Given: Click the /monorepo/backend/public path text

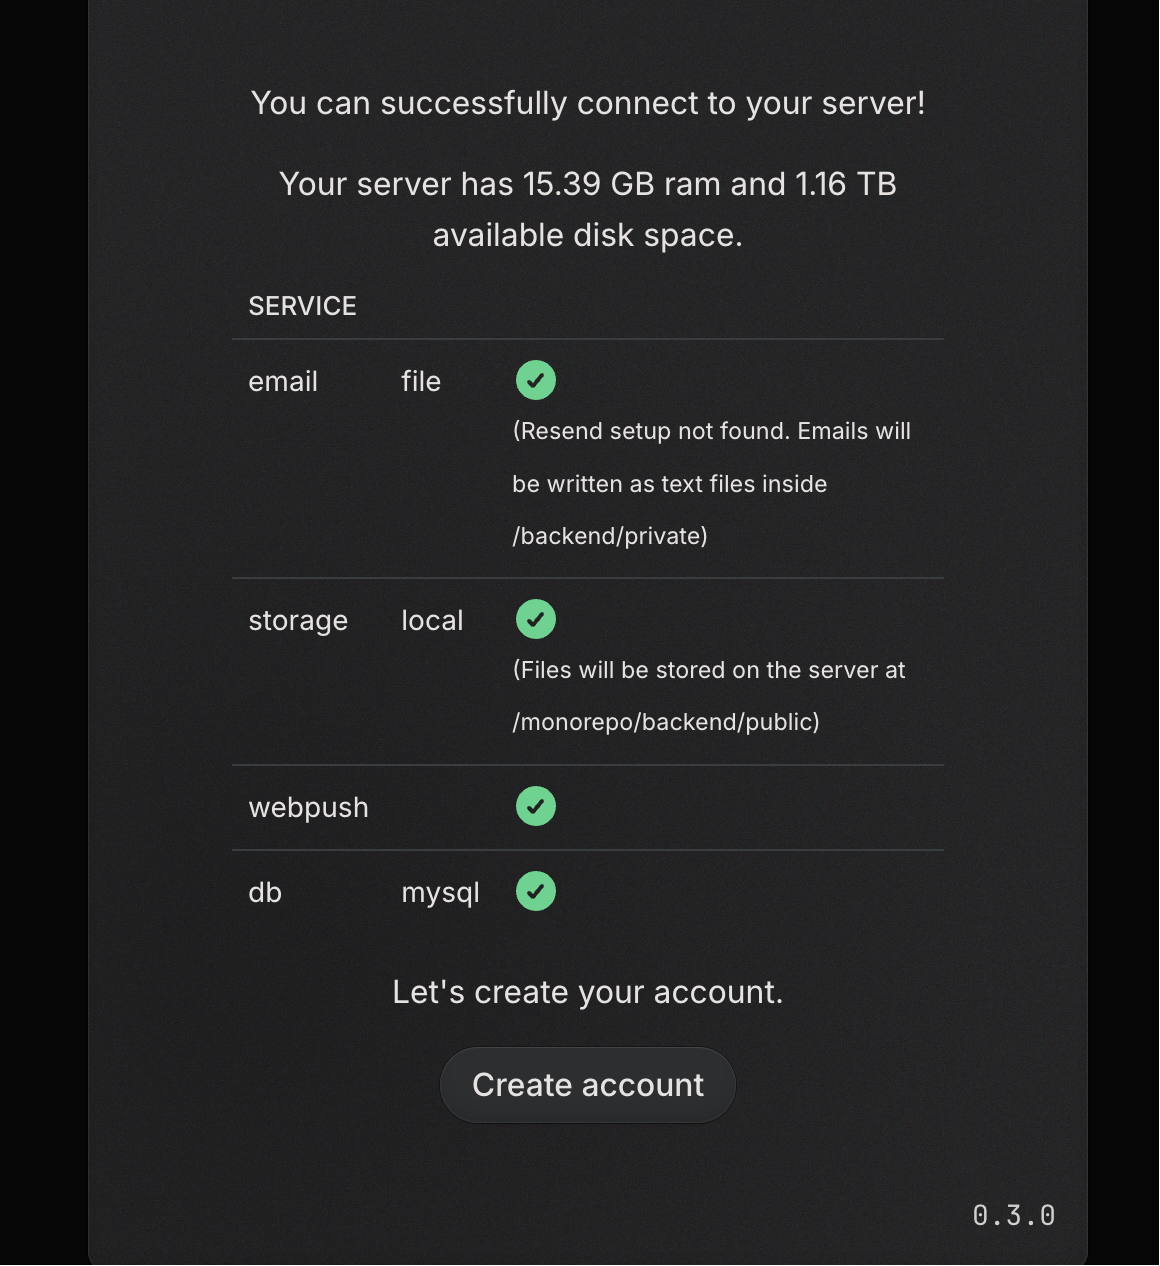Looking at the screenshot, I should tap(666, 722).
